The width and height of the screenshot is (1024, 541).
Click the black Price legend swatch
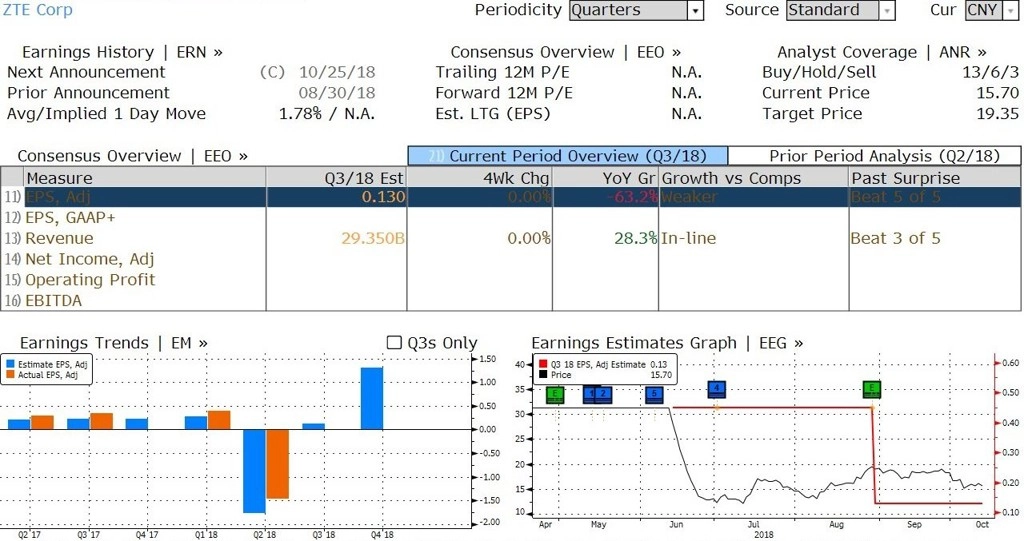click(543, 375)
